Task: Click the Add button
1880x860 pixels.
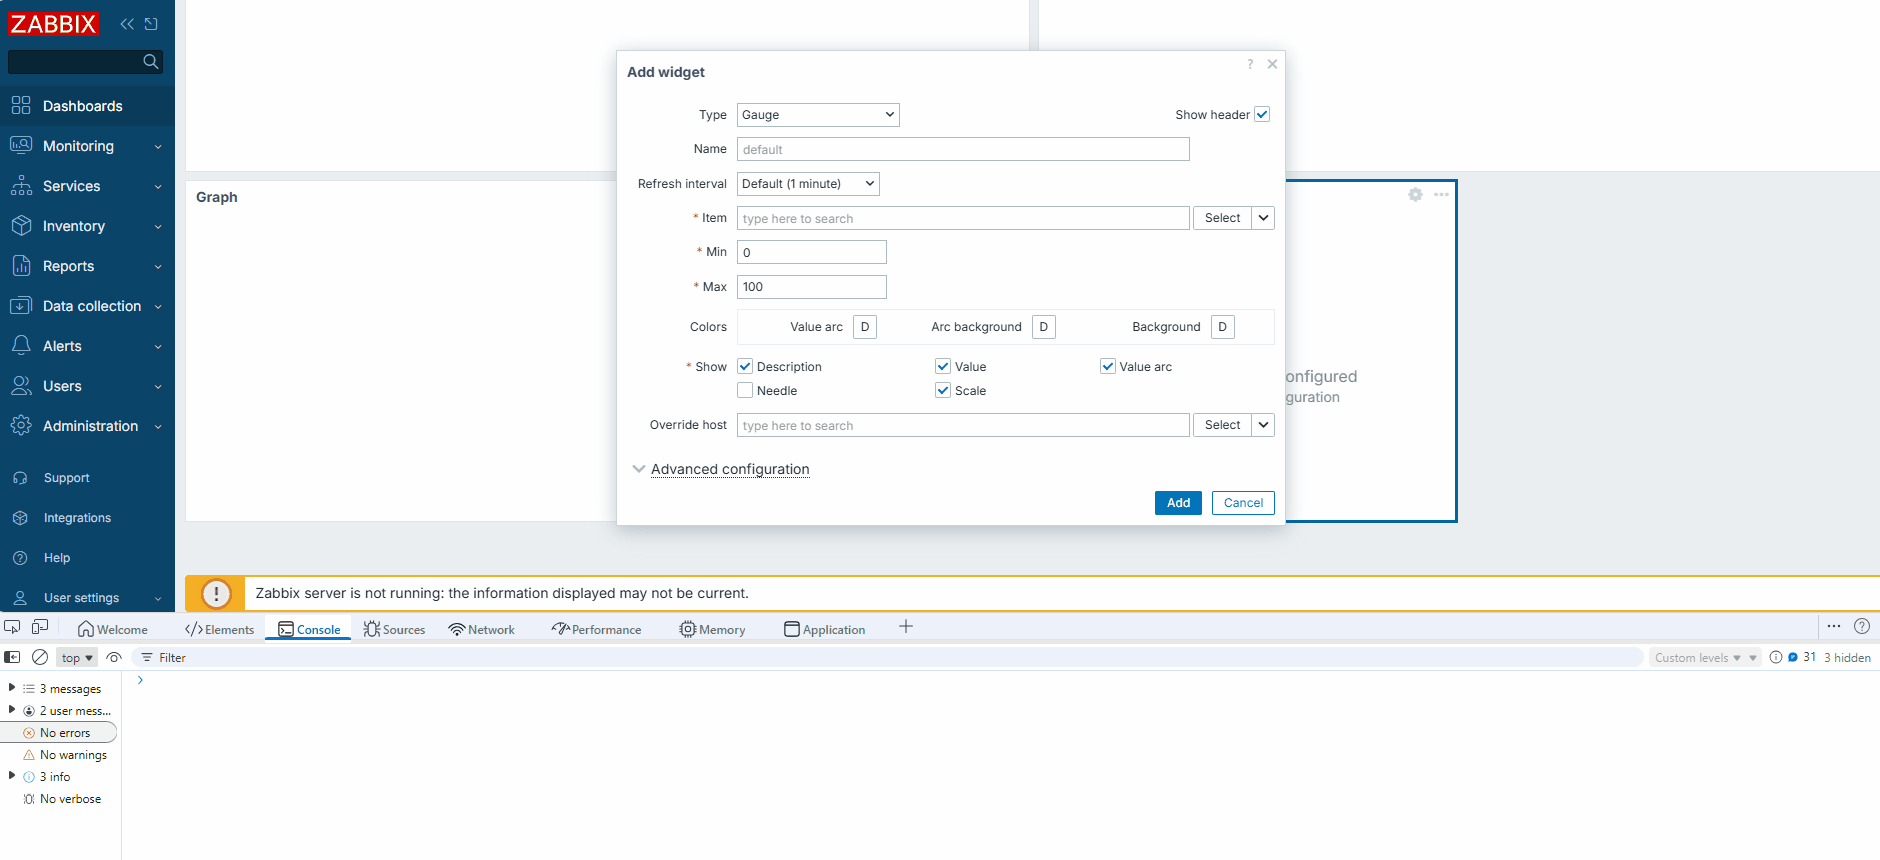Action: 1178,503
